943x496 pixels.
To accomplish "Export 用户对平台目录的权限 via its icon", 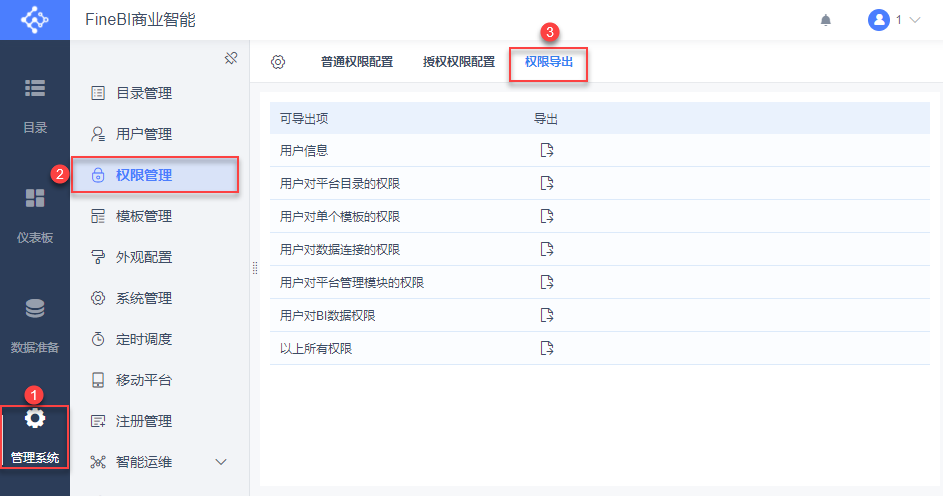I will (547, 183).
